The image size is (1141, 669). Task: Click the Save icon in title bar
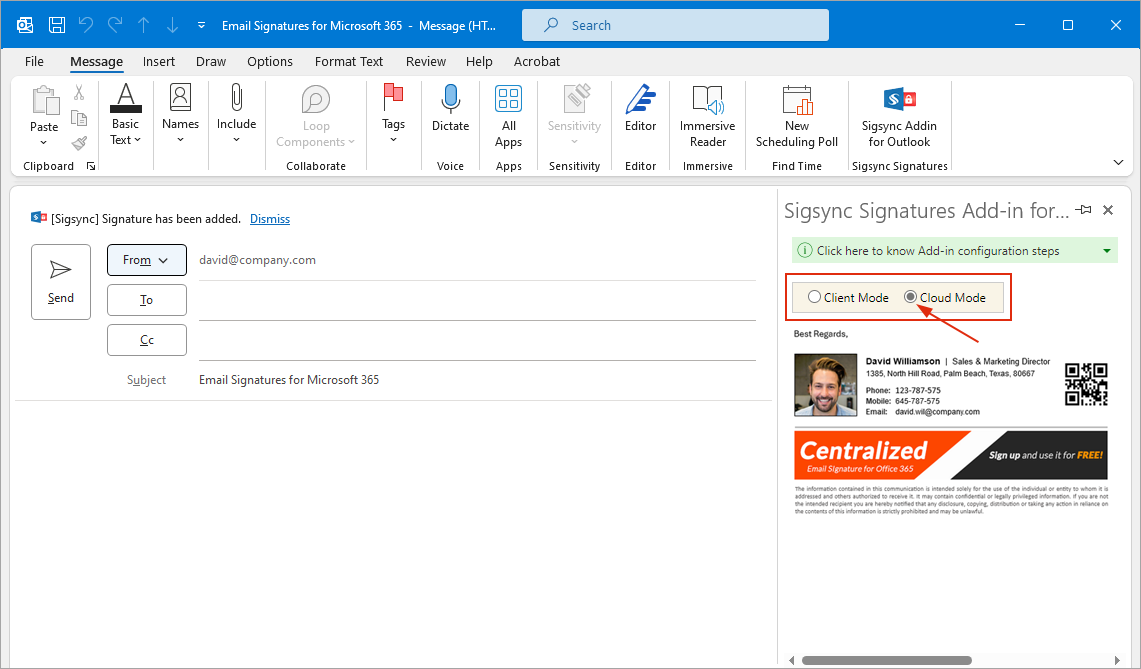pos(58,25)
